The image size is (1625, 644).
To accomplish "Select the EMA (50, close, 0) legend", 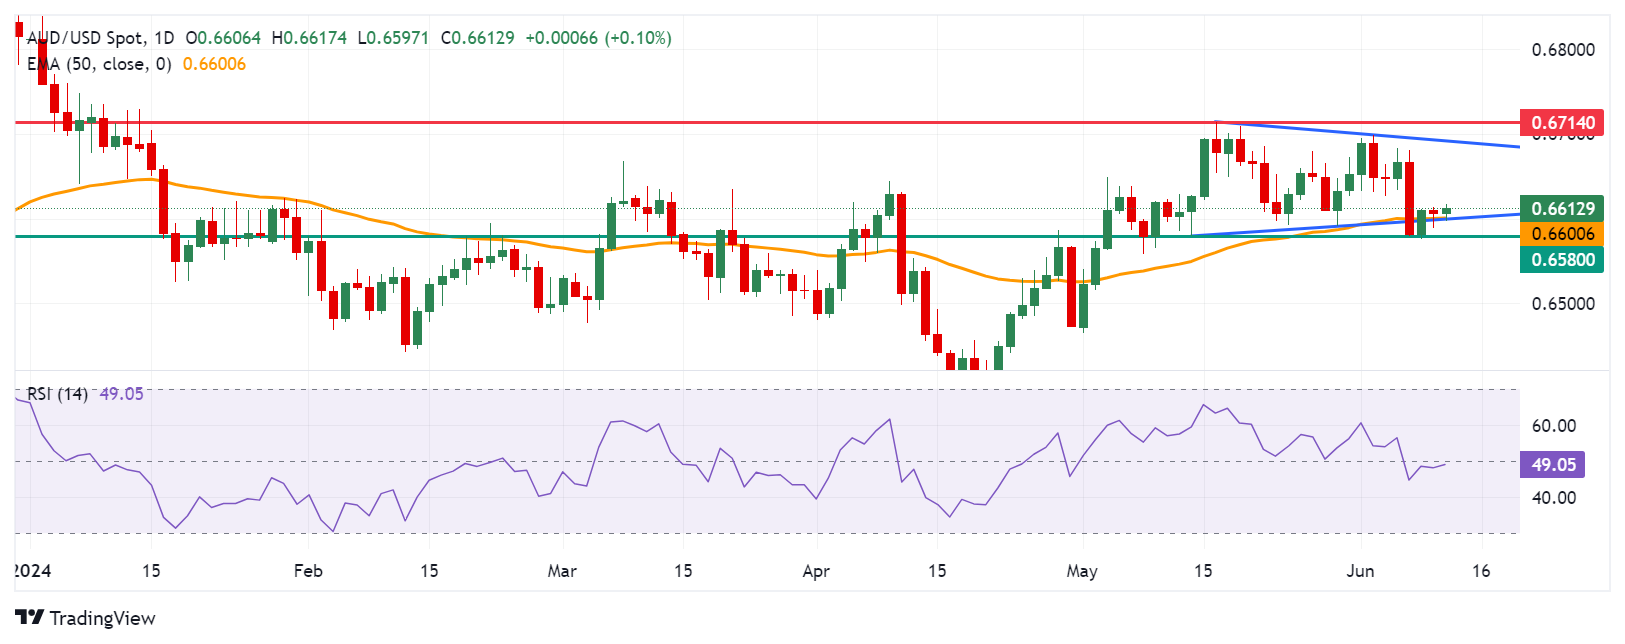I will pyautogui.click(x=99, y=64).
